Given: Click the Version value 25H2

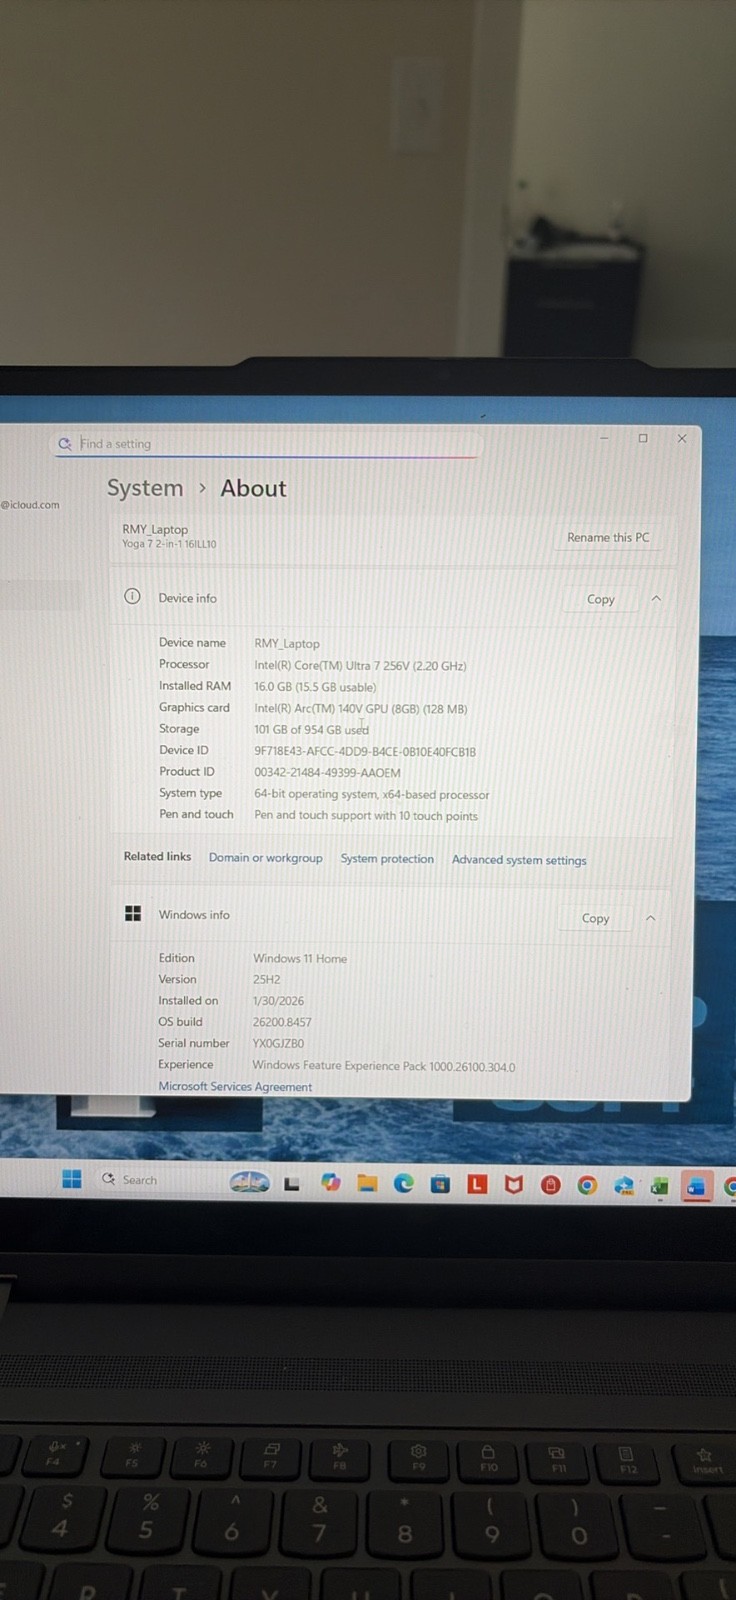Looking at the screenshot, I should click(x=266, y=980).
